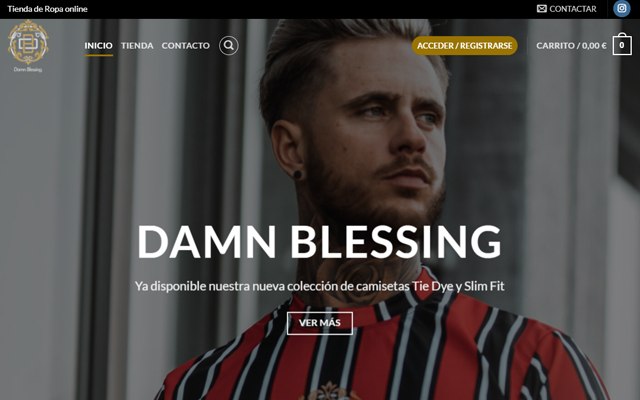Open the TIENDA menu item
The width and height of the screenshot is (640, 400).
(137, 45)
